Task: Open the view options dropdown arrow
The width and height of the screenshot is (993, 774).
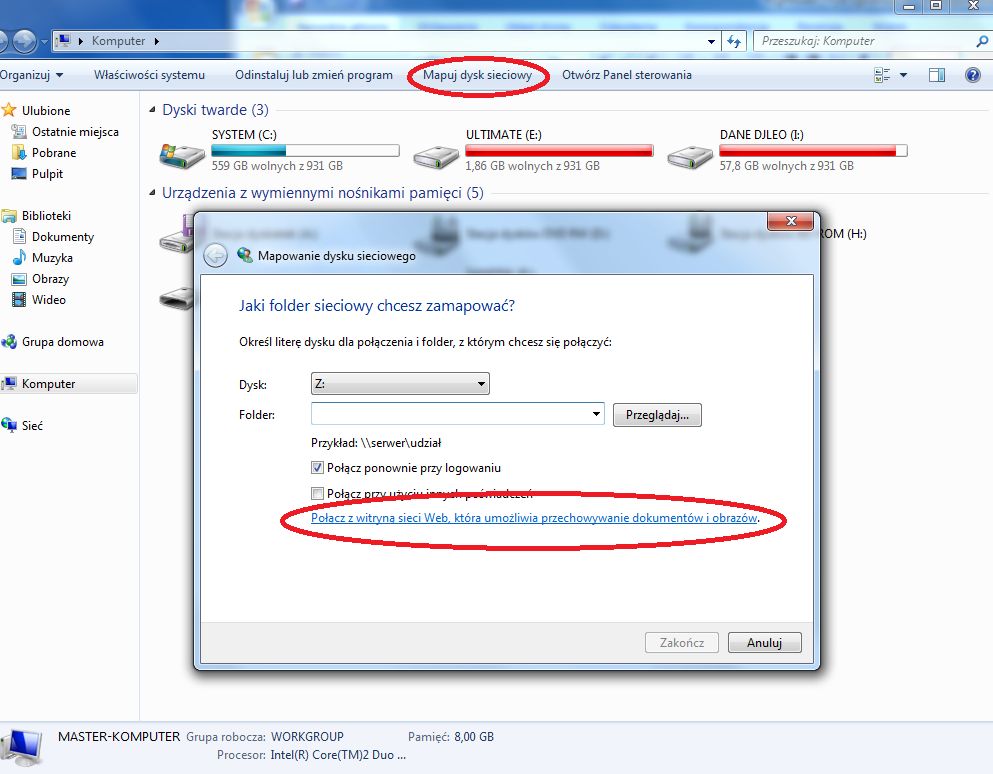Action: click(904, 75)
